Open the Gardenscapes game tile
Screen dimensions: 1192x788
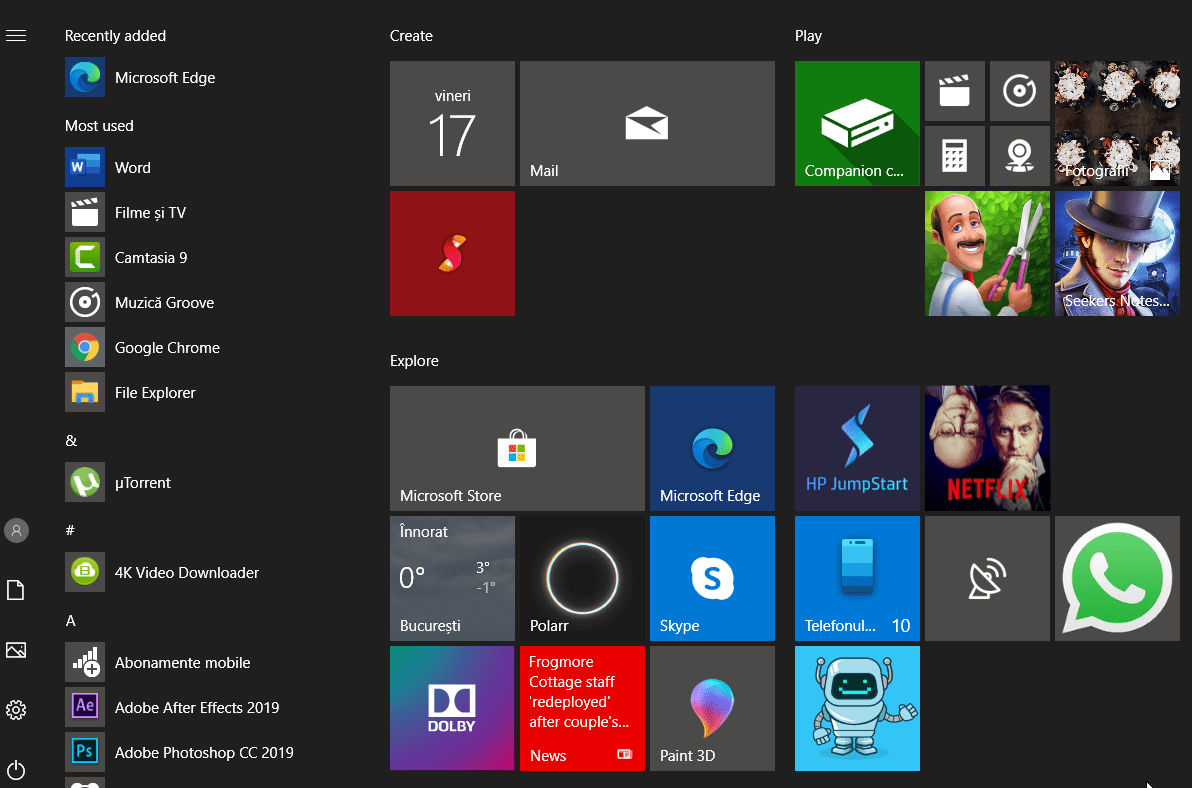(987, 253)
